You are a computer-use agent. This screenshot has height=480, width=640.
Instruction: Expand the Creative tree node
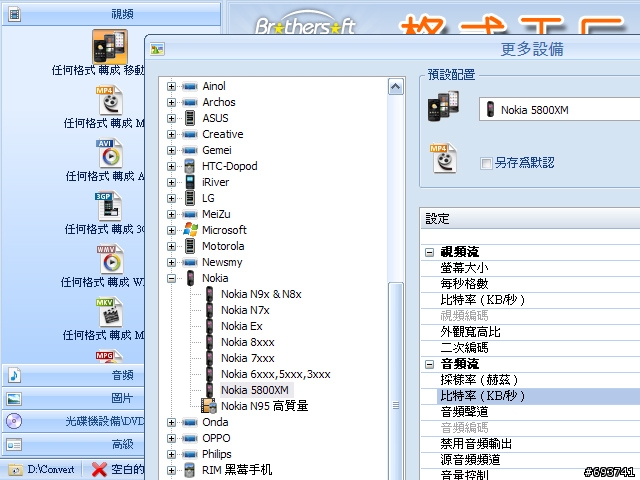[x=171, y=134]
